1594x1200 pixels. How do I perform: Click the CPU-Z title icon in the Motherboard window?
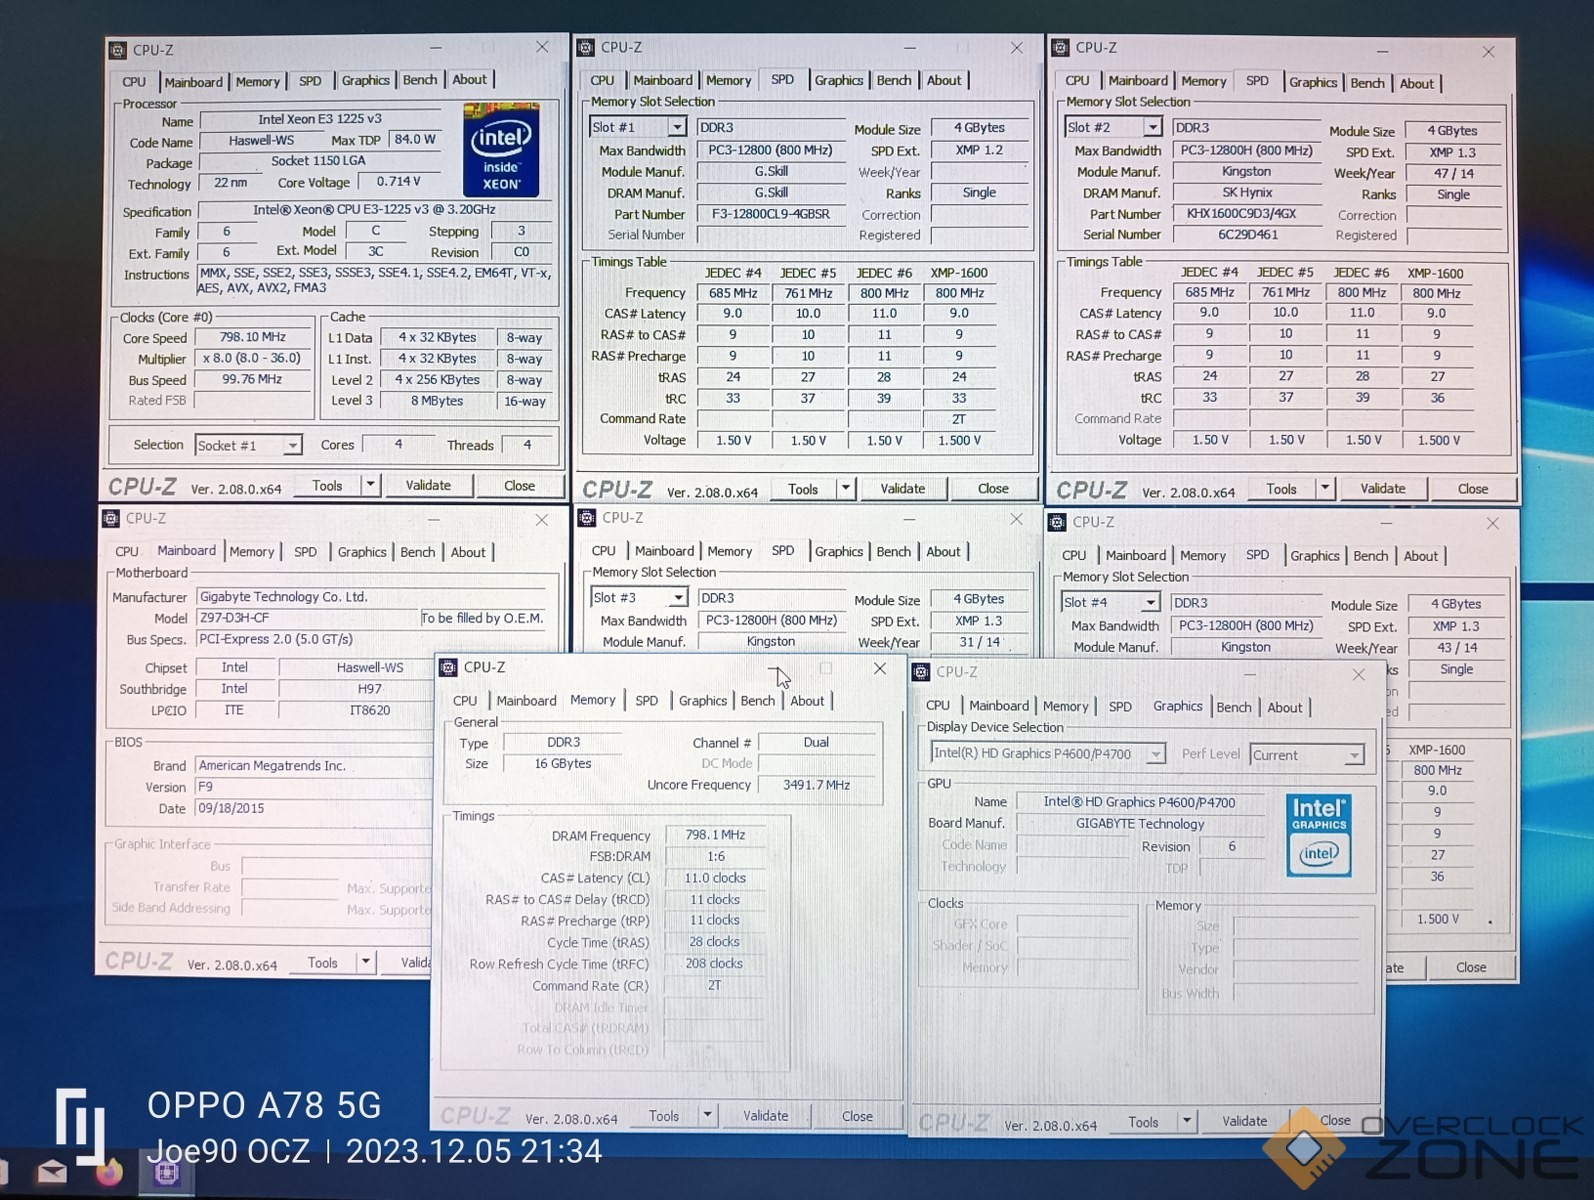point(110,518)
